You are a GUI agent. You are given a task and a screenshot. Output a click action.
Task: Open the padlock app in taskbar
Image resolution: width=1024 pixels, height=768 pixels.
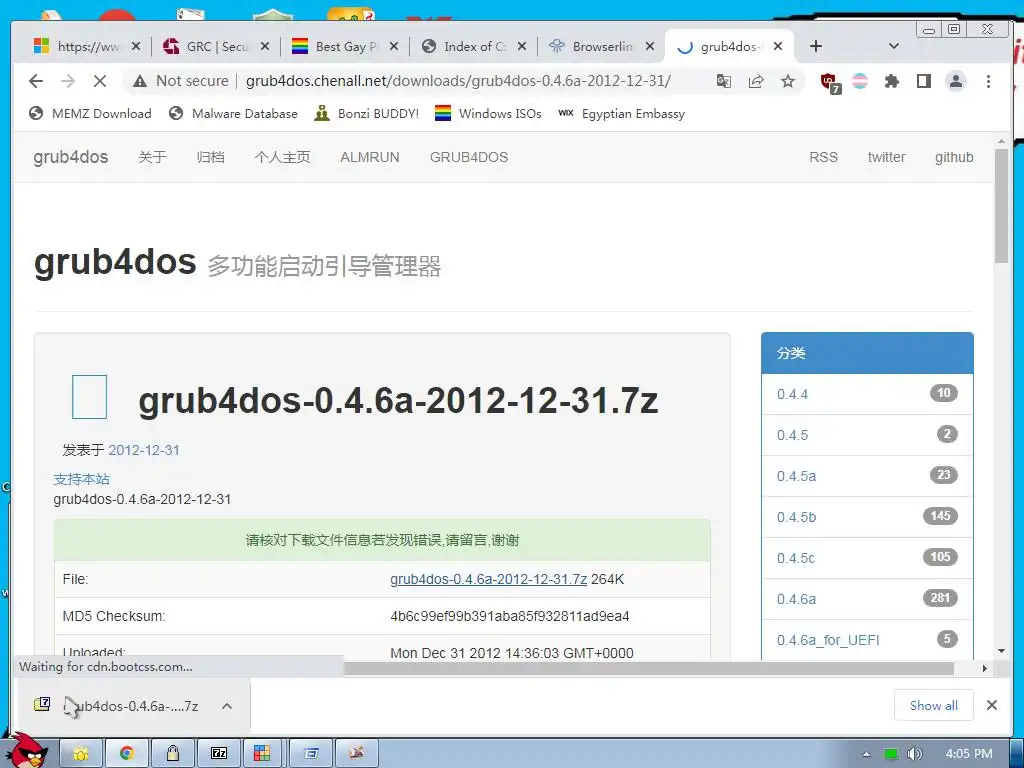[172, 754]
